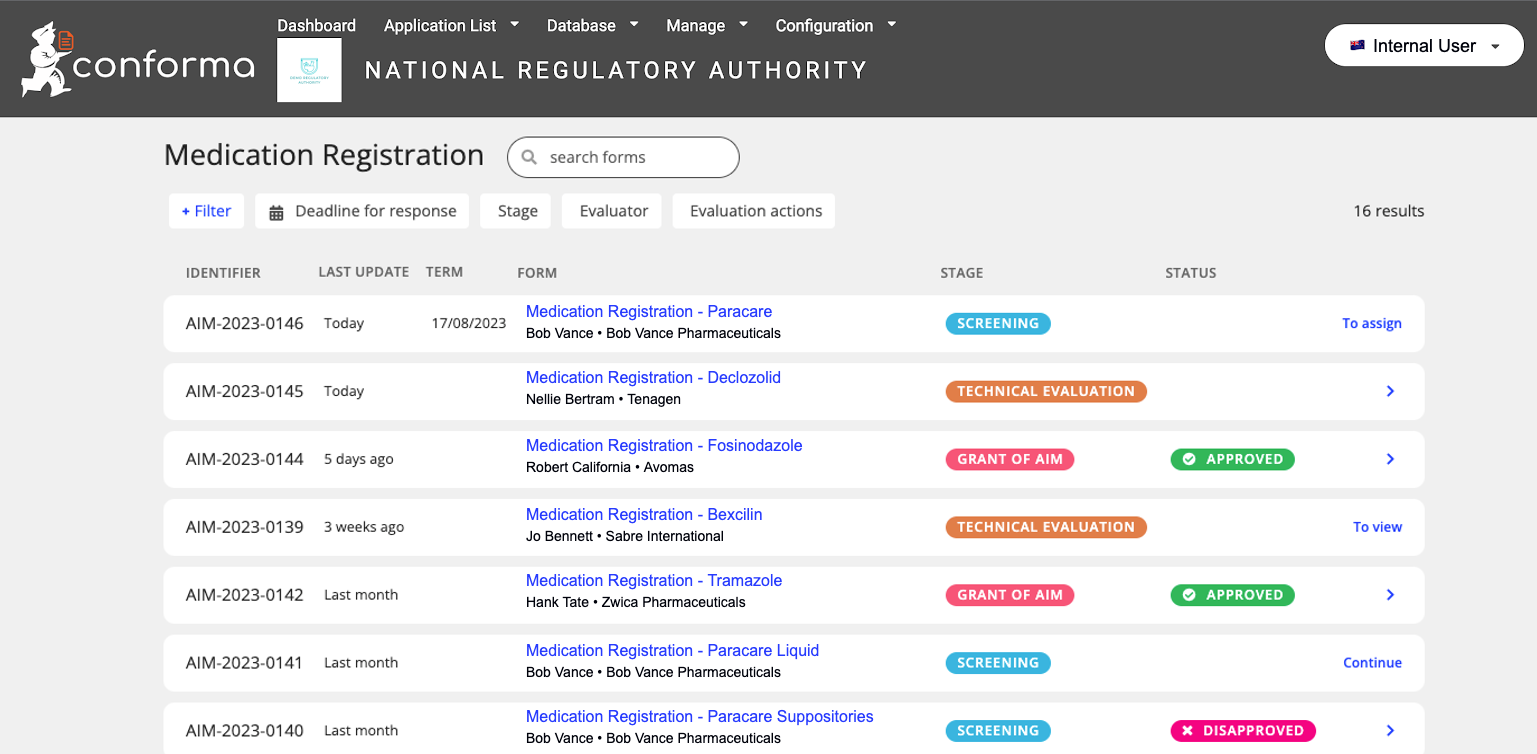Click Technical Evaluation badge for Bexcilin
Screen dimensions: 1537x754
(1046, 527)
